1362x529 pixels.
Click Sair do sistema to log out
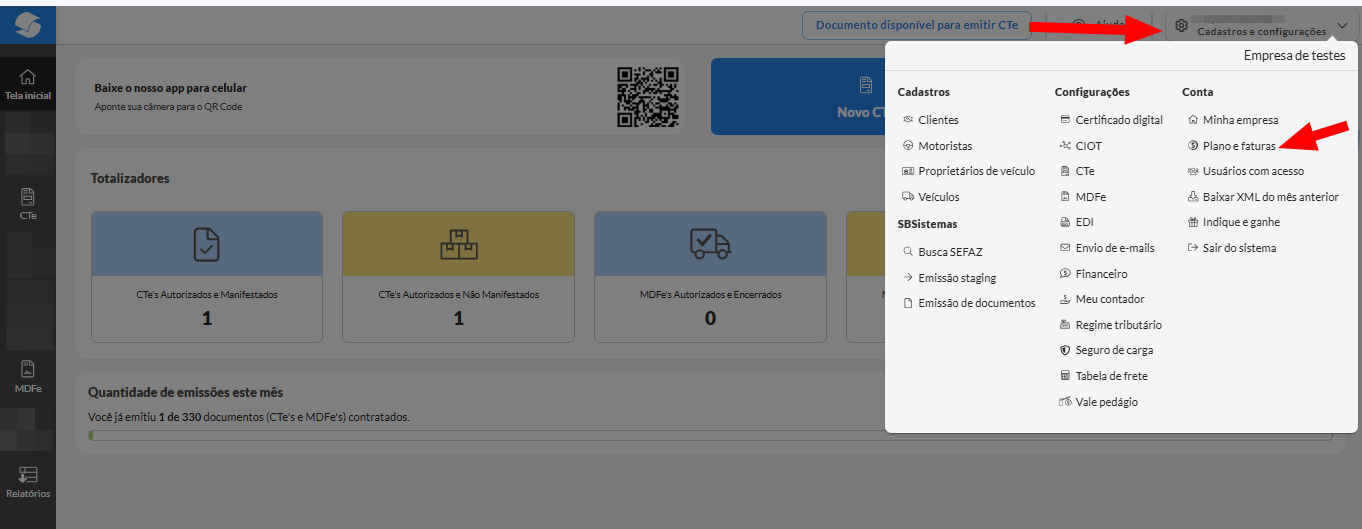click(1239, 248)
